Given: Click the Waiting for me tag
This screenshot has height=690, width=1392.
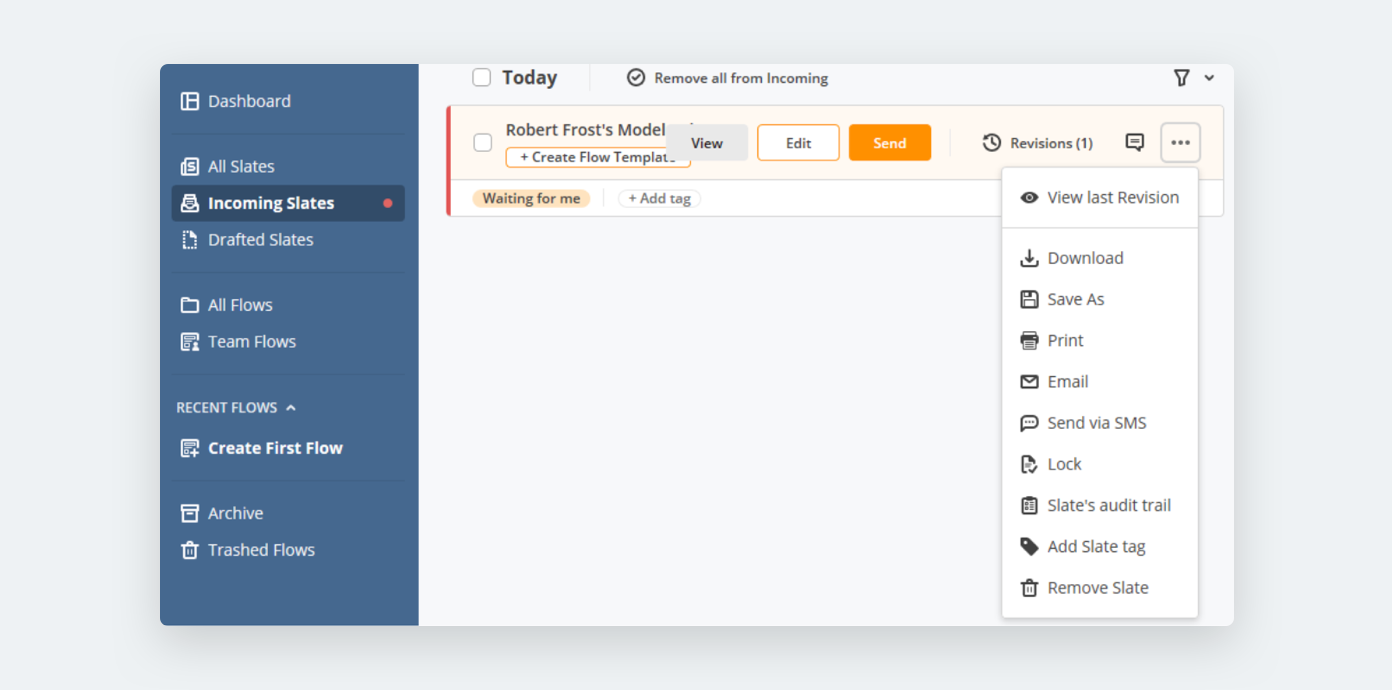Looking at the screenshot, I should (x=531, y=198).
